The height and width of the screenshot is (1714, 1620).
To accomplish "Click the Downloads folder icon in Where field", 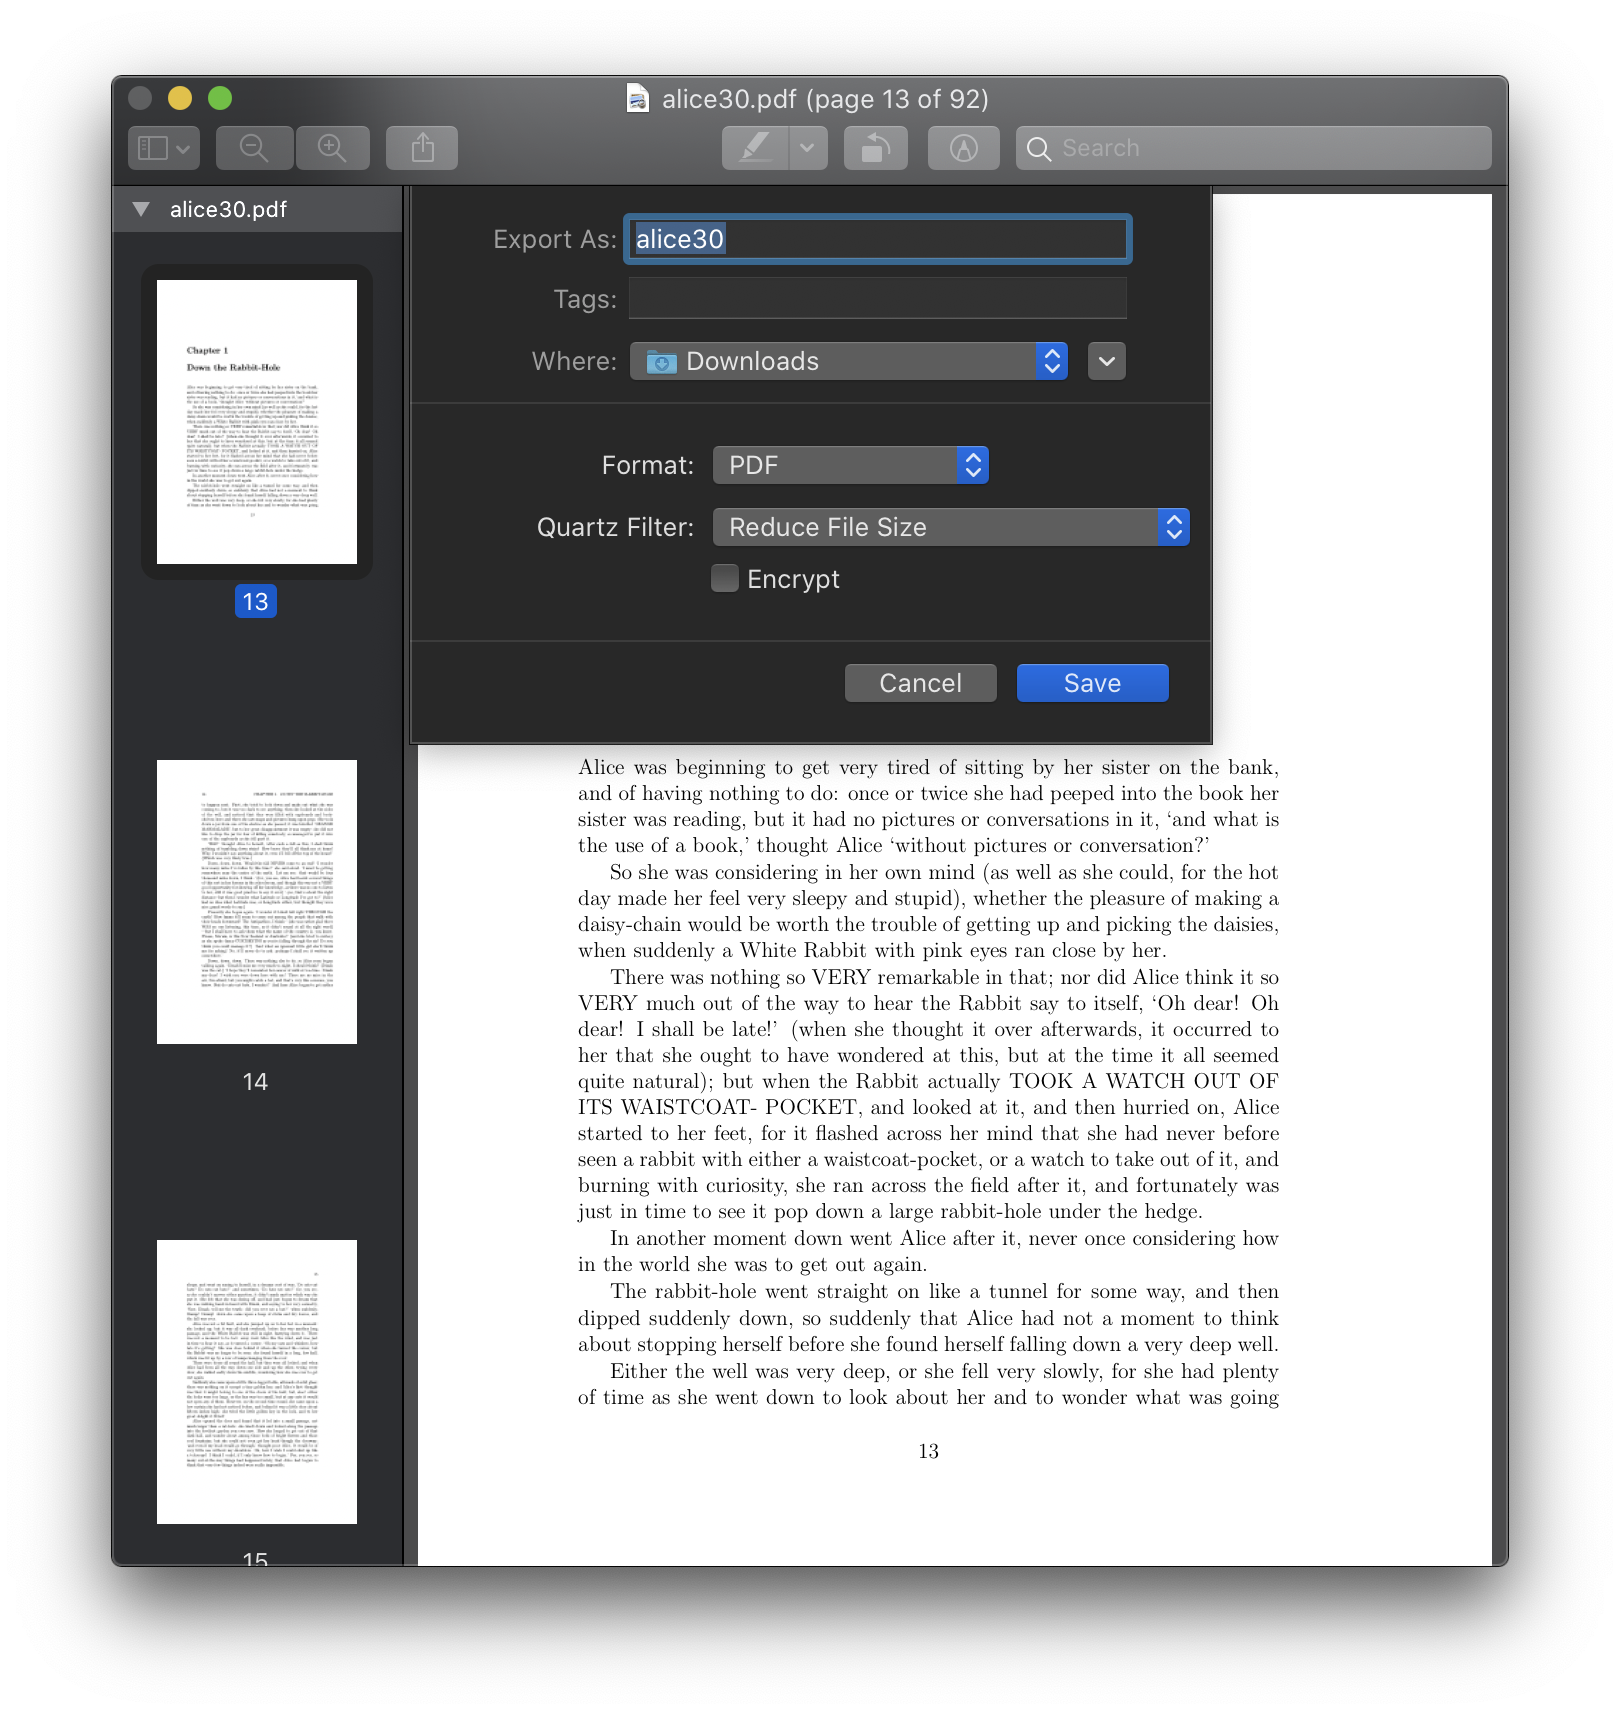I will coord(661,361).
